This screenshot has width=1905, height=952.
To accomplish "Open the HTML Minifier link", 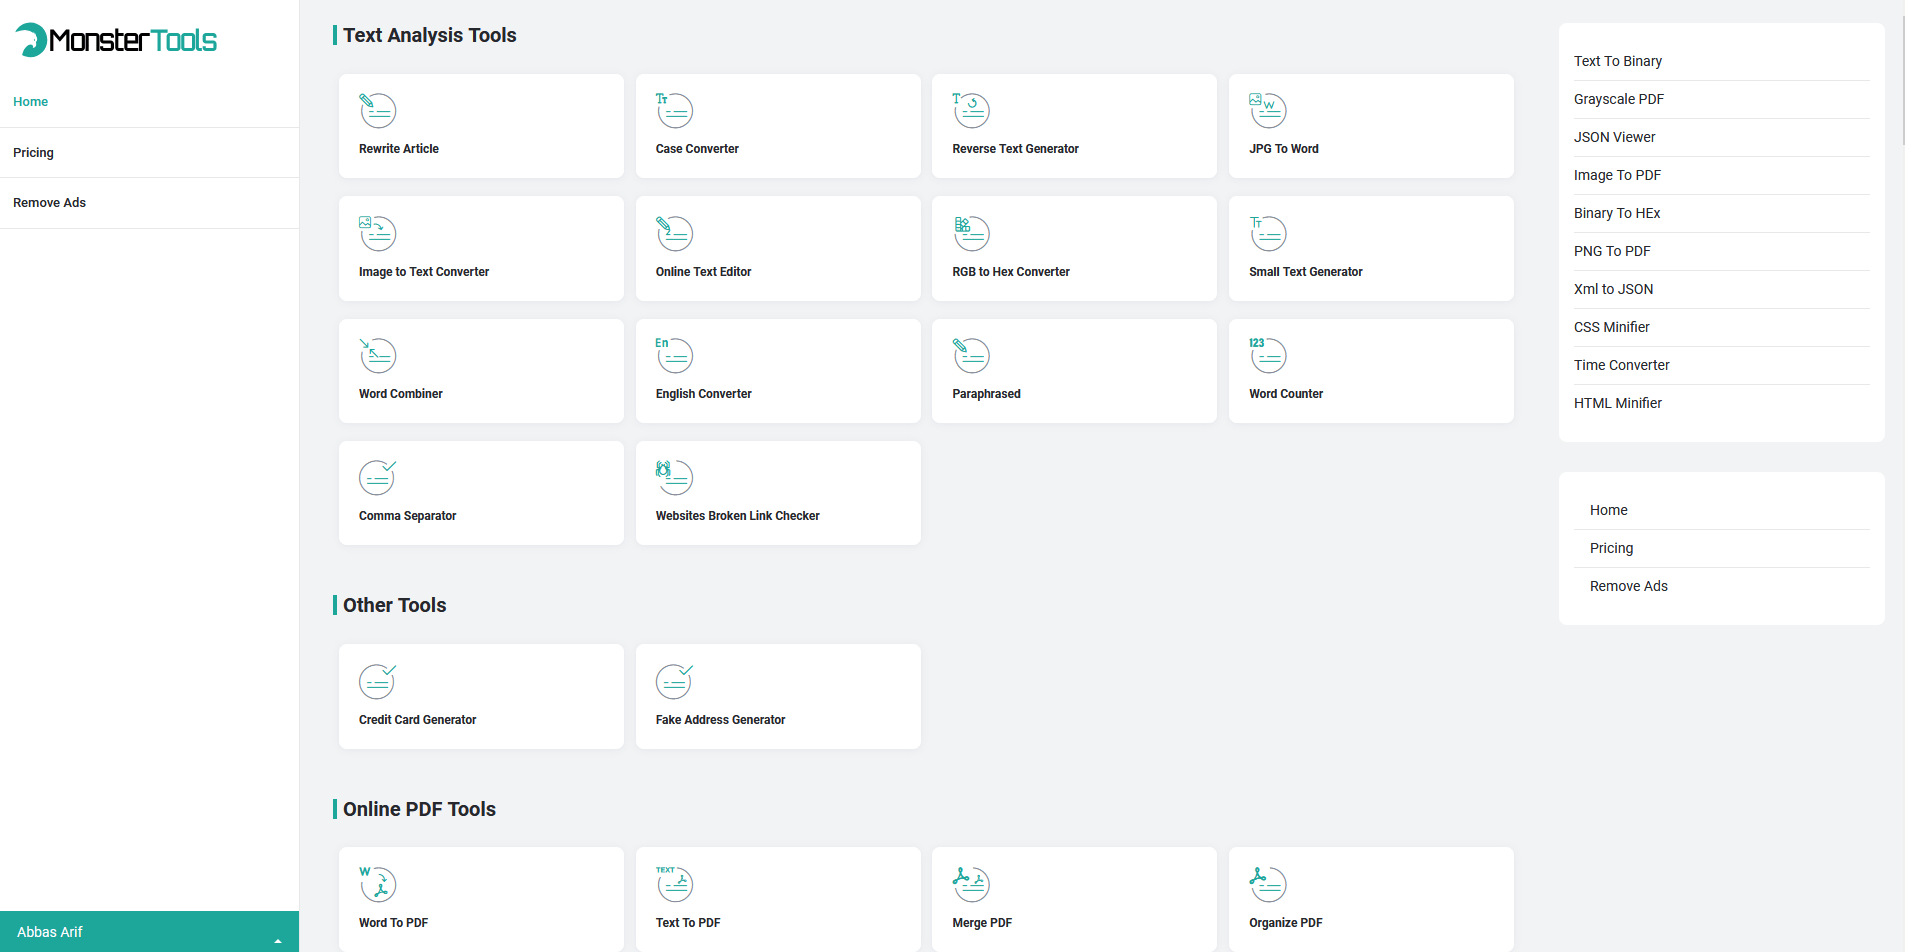I will coord(1617,403).
